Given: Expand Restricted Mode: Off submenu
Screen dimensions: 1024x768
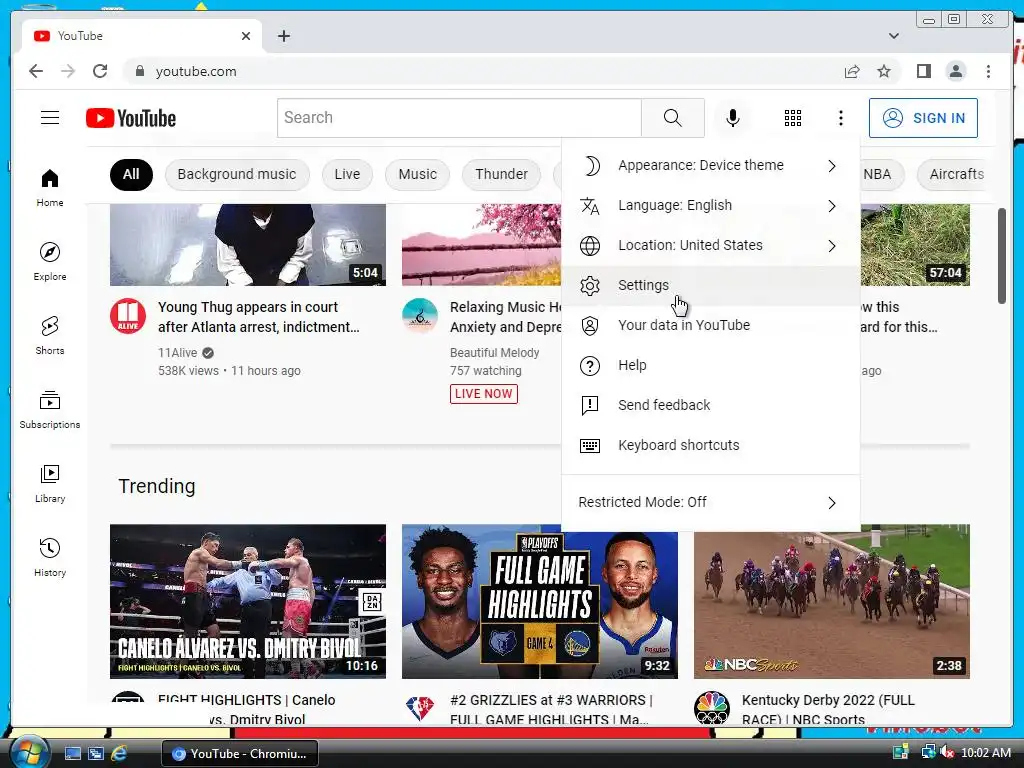Looking at the screenshot, I should pos(710,502).
